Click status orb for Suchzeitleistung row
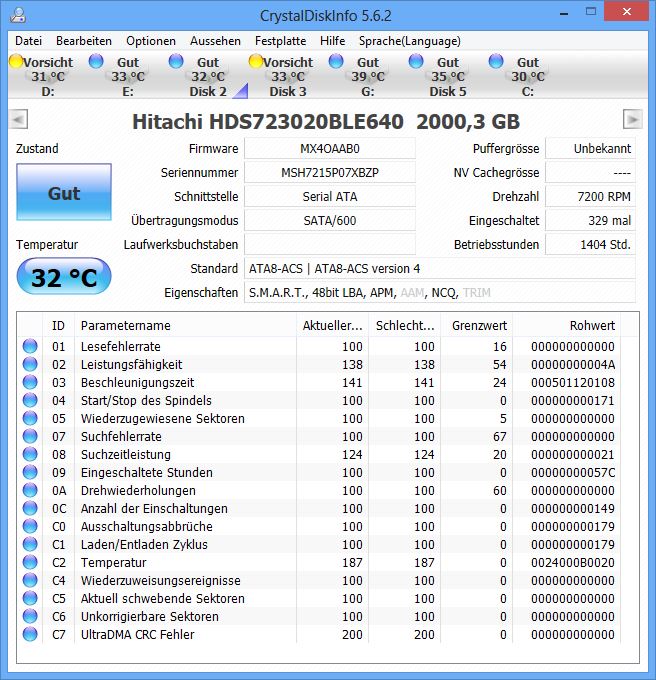This screenshot has height=680, width=656. pyautogui.click(x=30, y=454)
